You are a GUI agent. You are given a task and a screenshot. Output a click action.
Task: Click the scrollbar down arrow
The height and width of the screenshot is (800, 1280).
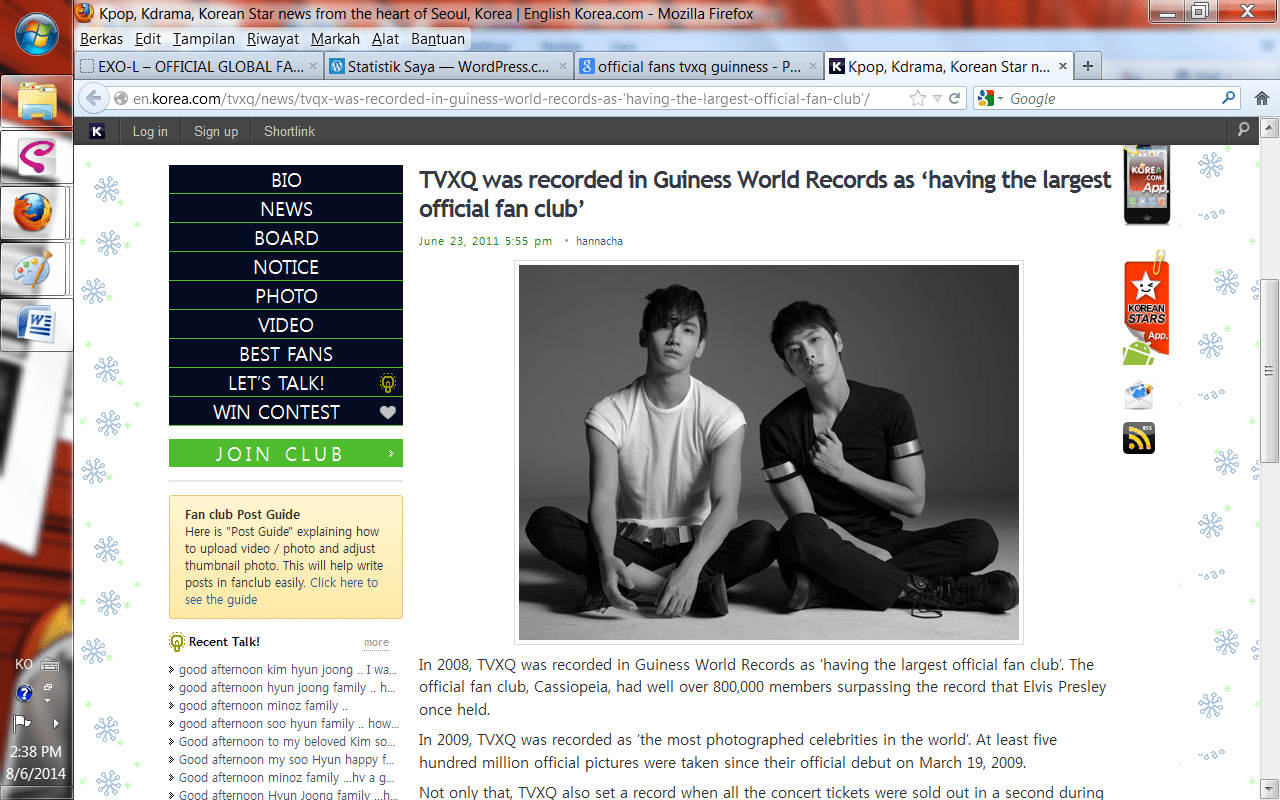pyautogui.click(x=1269, y=790)
